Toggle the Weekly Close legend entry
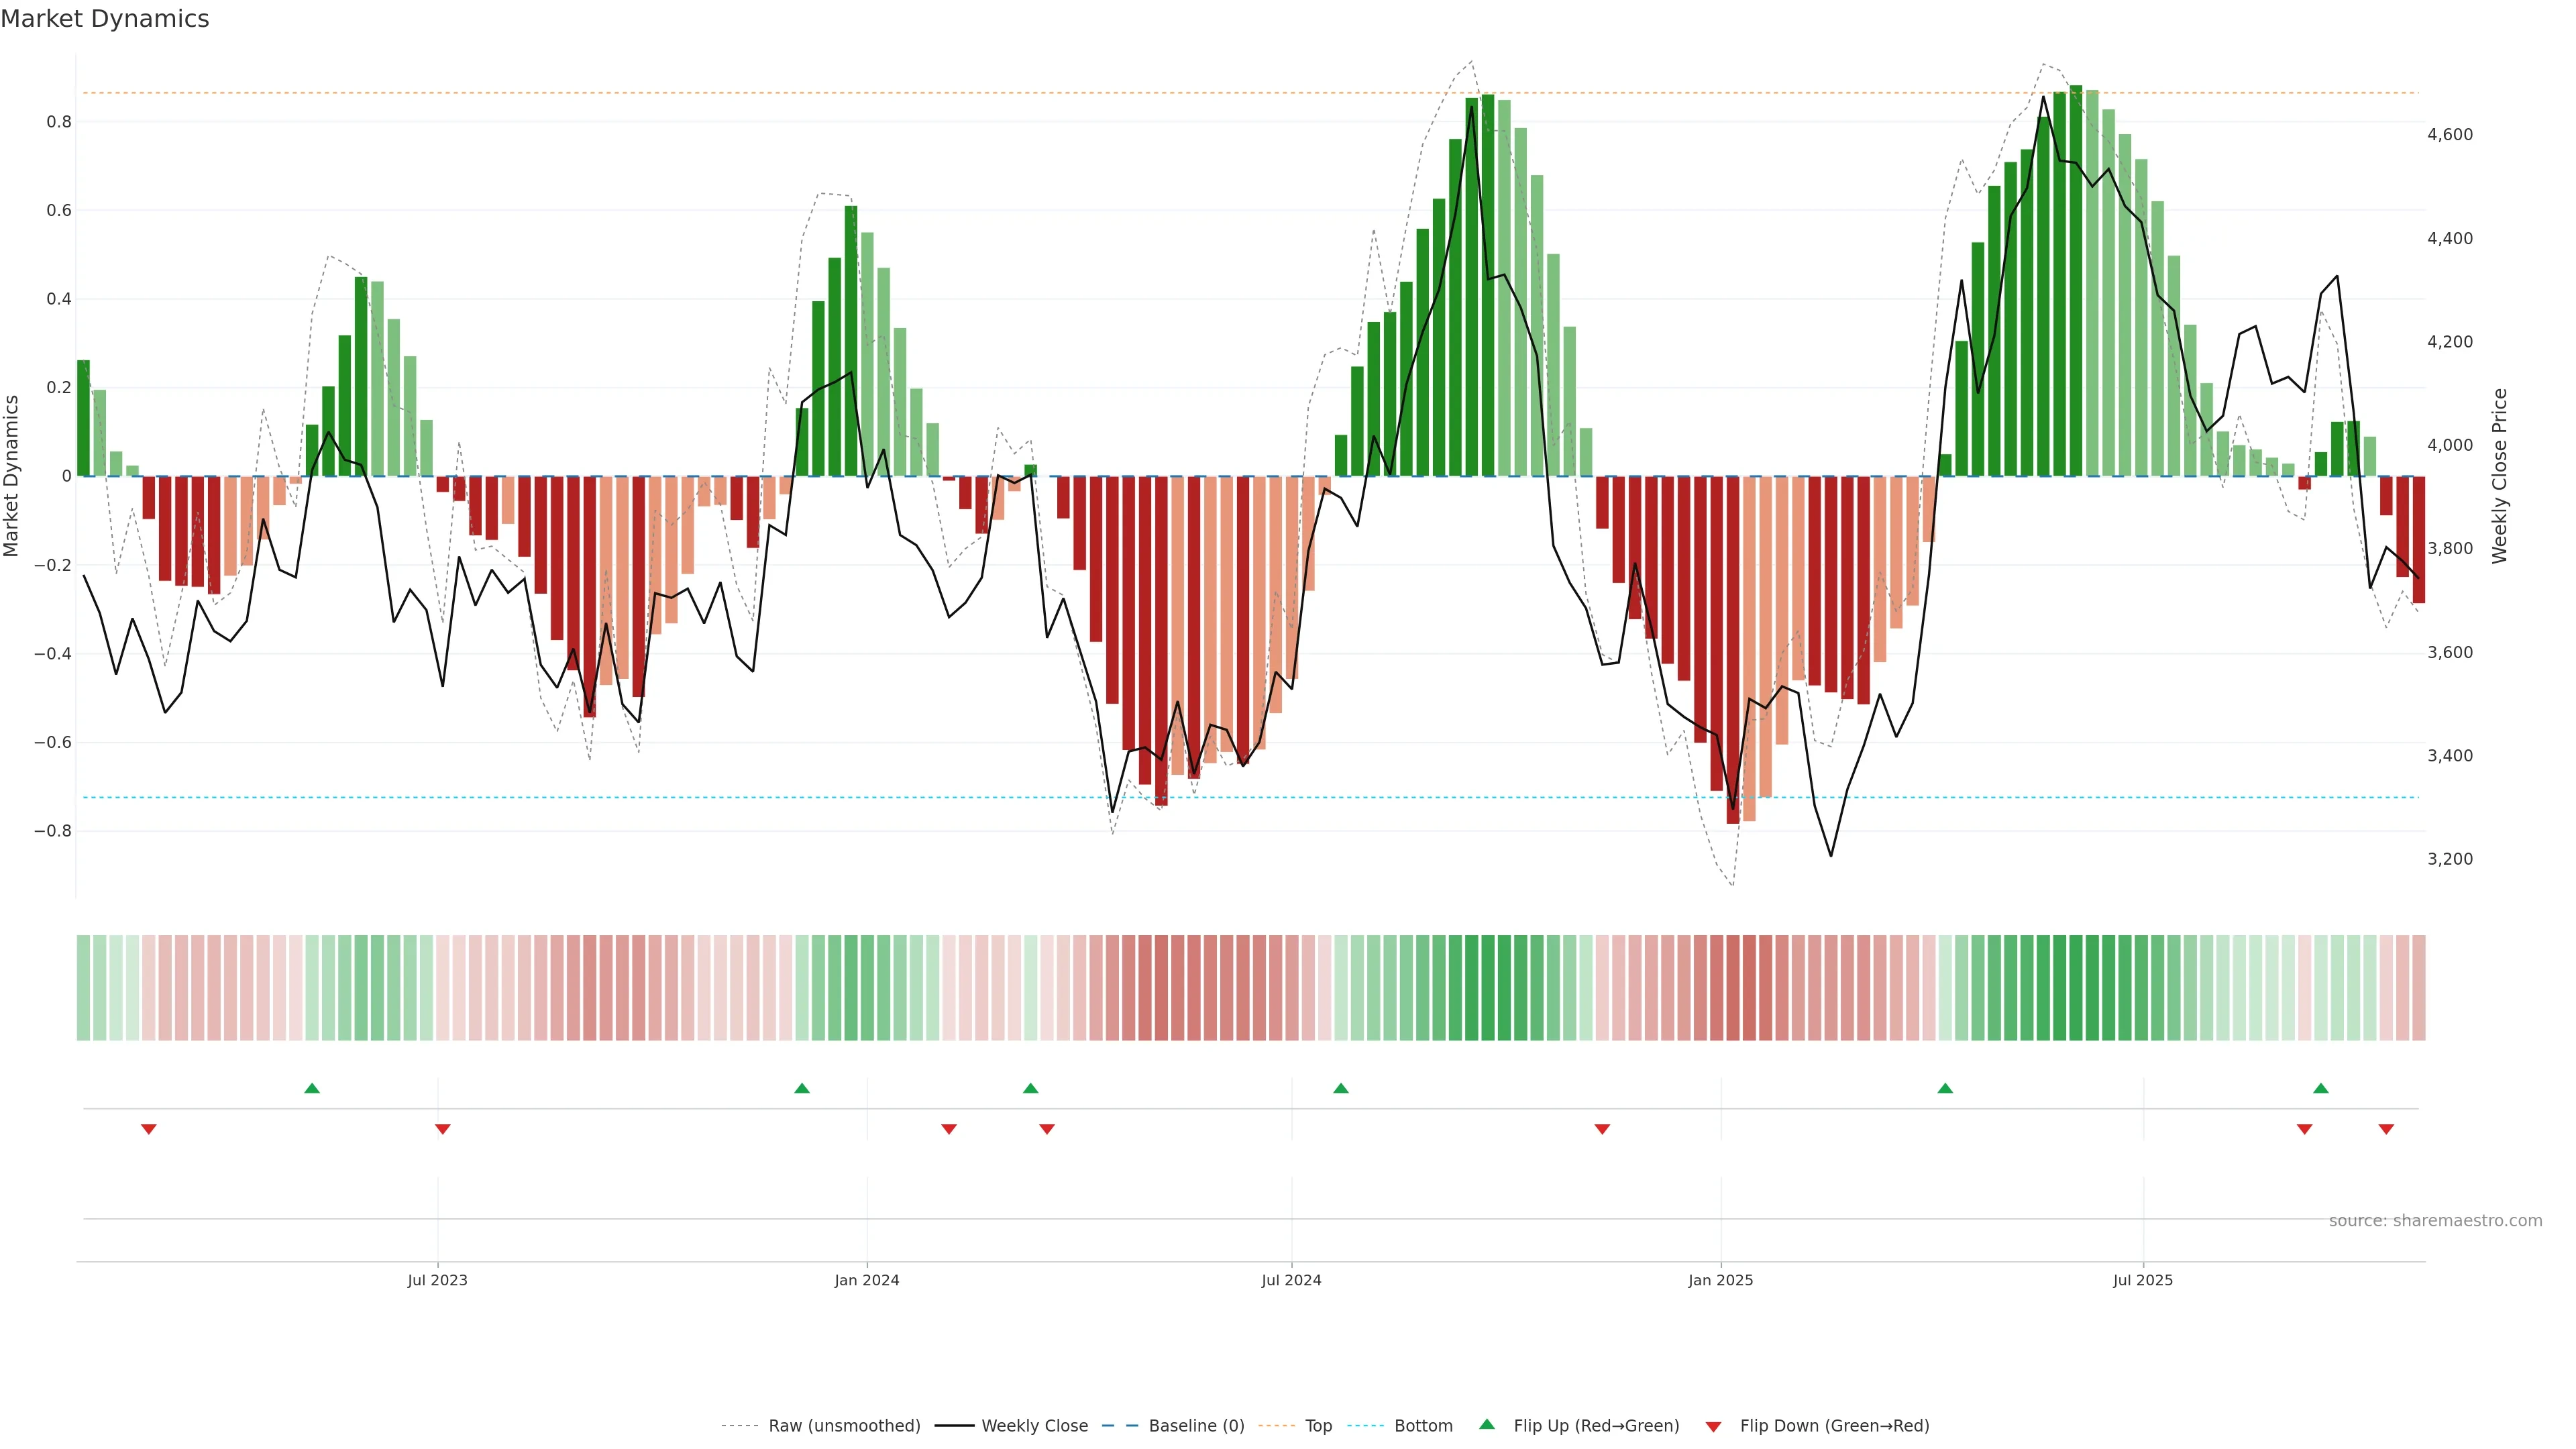The height and width of the screenshot is (1449, 2576). click(x=1034, y=1426)
